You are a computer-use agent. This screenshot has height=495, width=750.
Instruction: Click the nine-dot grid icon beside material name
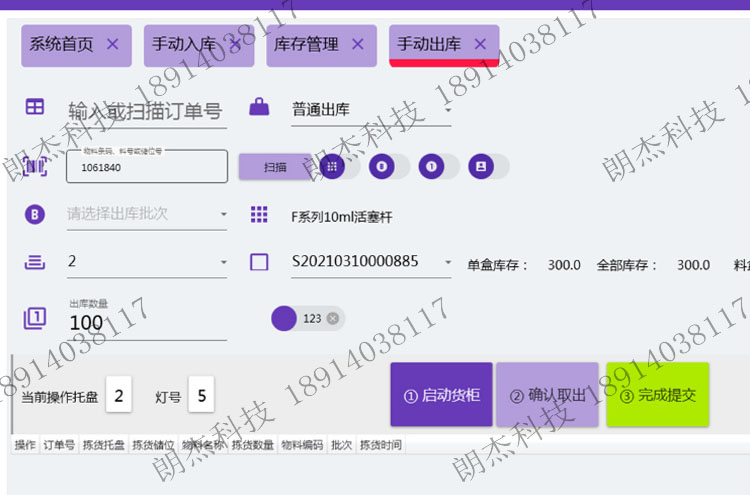(x=259, y=214)
